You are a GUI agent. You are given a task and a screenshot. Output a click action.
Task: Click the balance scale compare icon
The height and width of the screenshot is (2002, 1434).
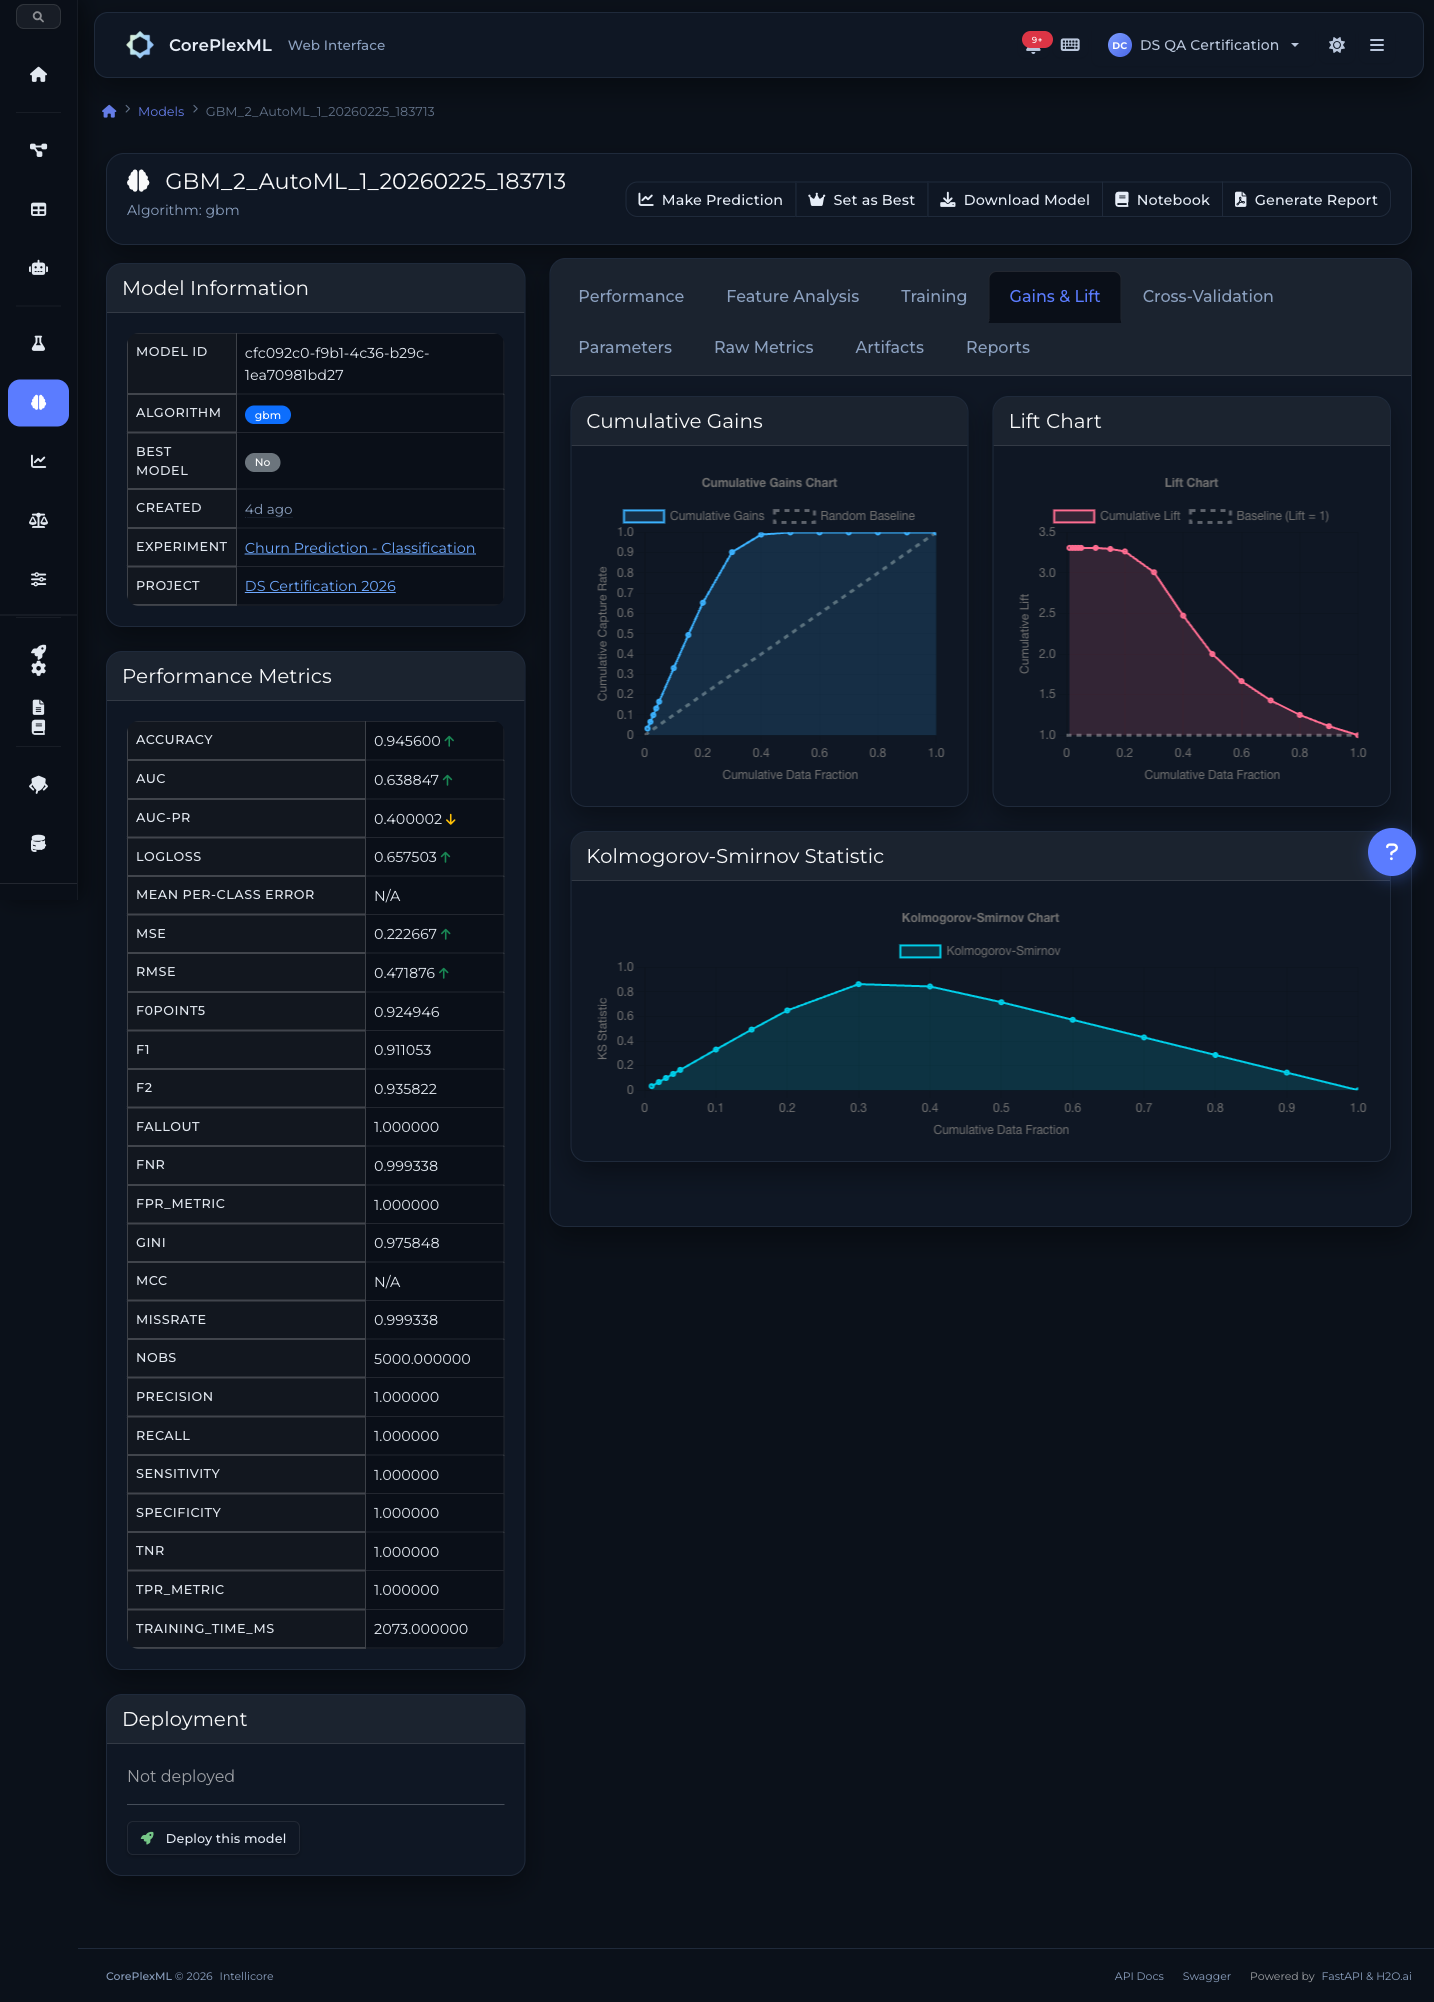[x=38, y=520]
